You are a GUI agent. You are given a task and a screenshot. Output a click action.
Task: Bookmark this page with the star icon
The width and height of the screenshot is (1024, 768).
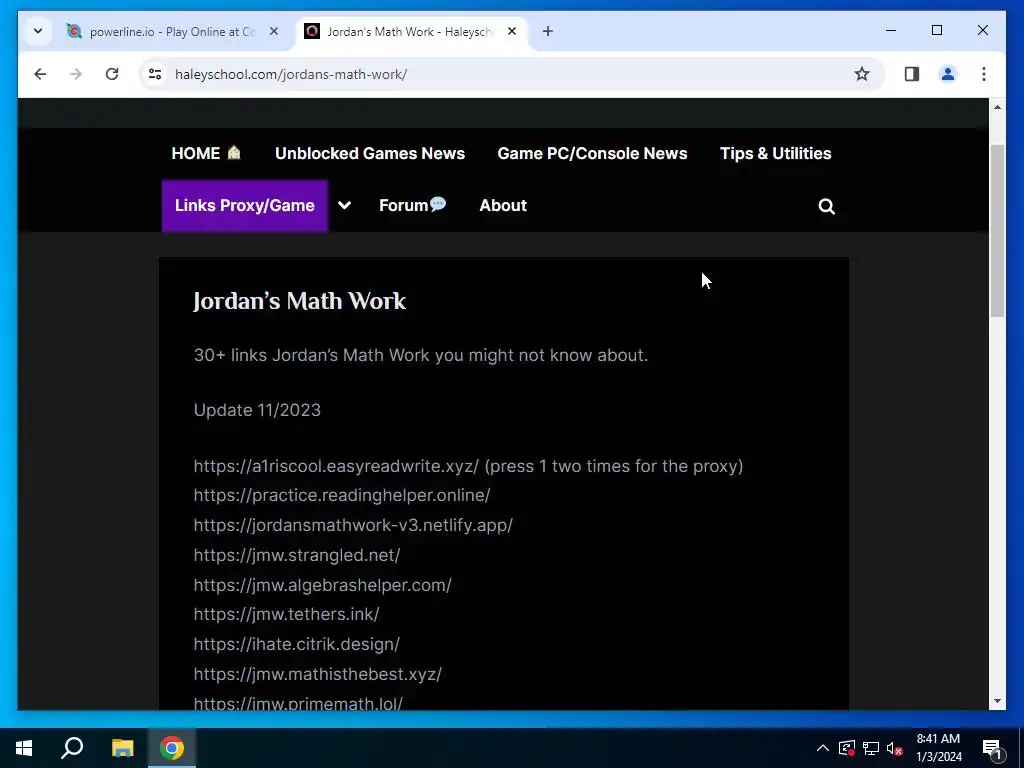[x=862, y=74]
